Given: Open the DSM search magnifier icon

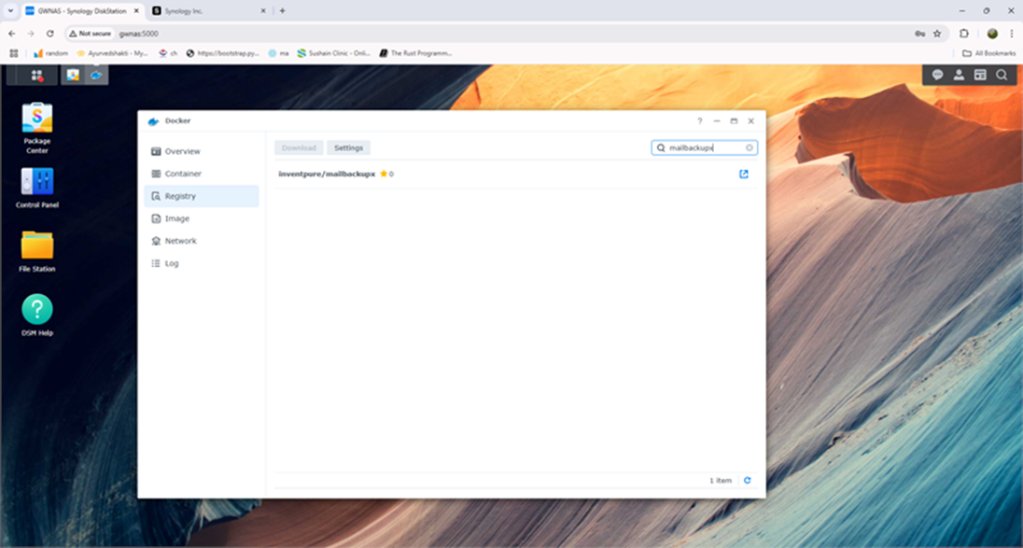Looking at the screenshot, I should (1001, 75).
